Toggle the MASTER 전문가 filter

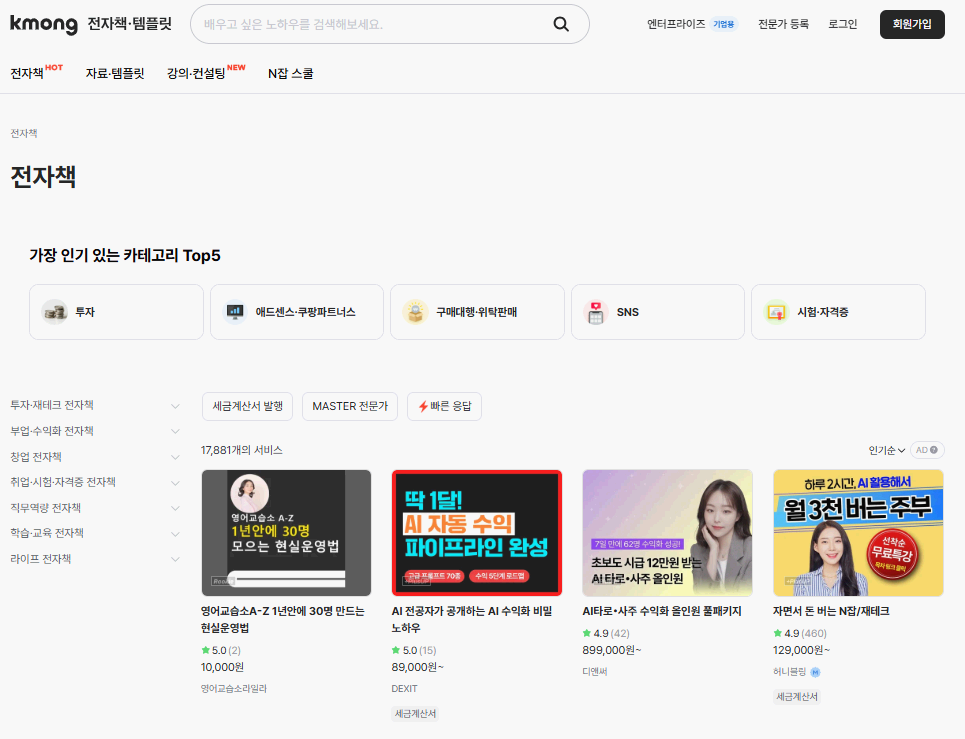(x=350, y=407)
